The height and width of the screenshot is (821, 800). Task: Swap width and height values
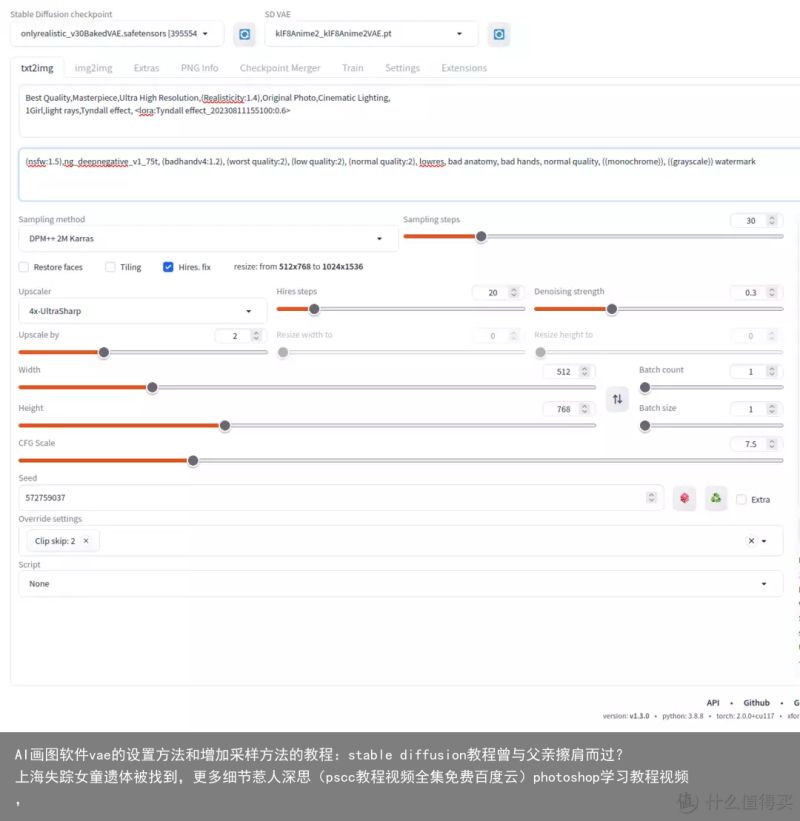(617, 399)
